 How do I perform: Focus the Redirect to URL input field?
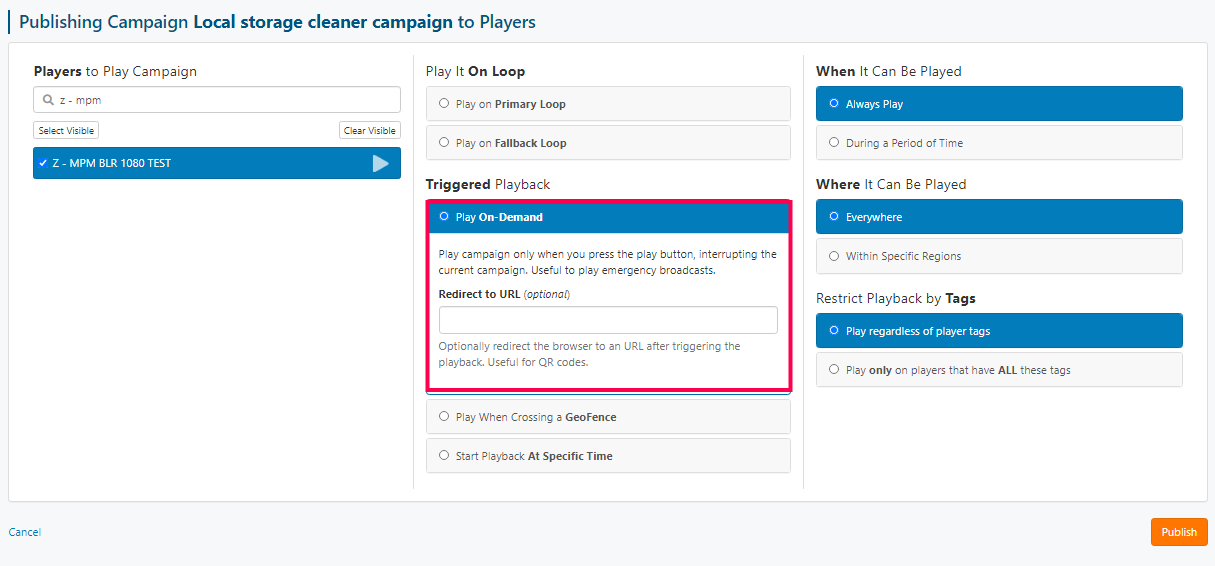[608, 320]
